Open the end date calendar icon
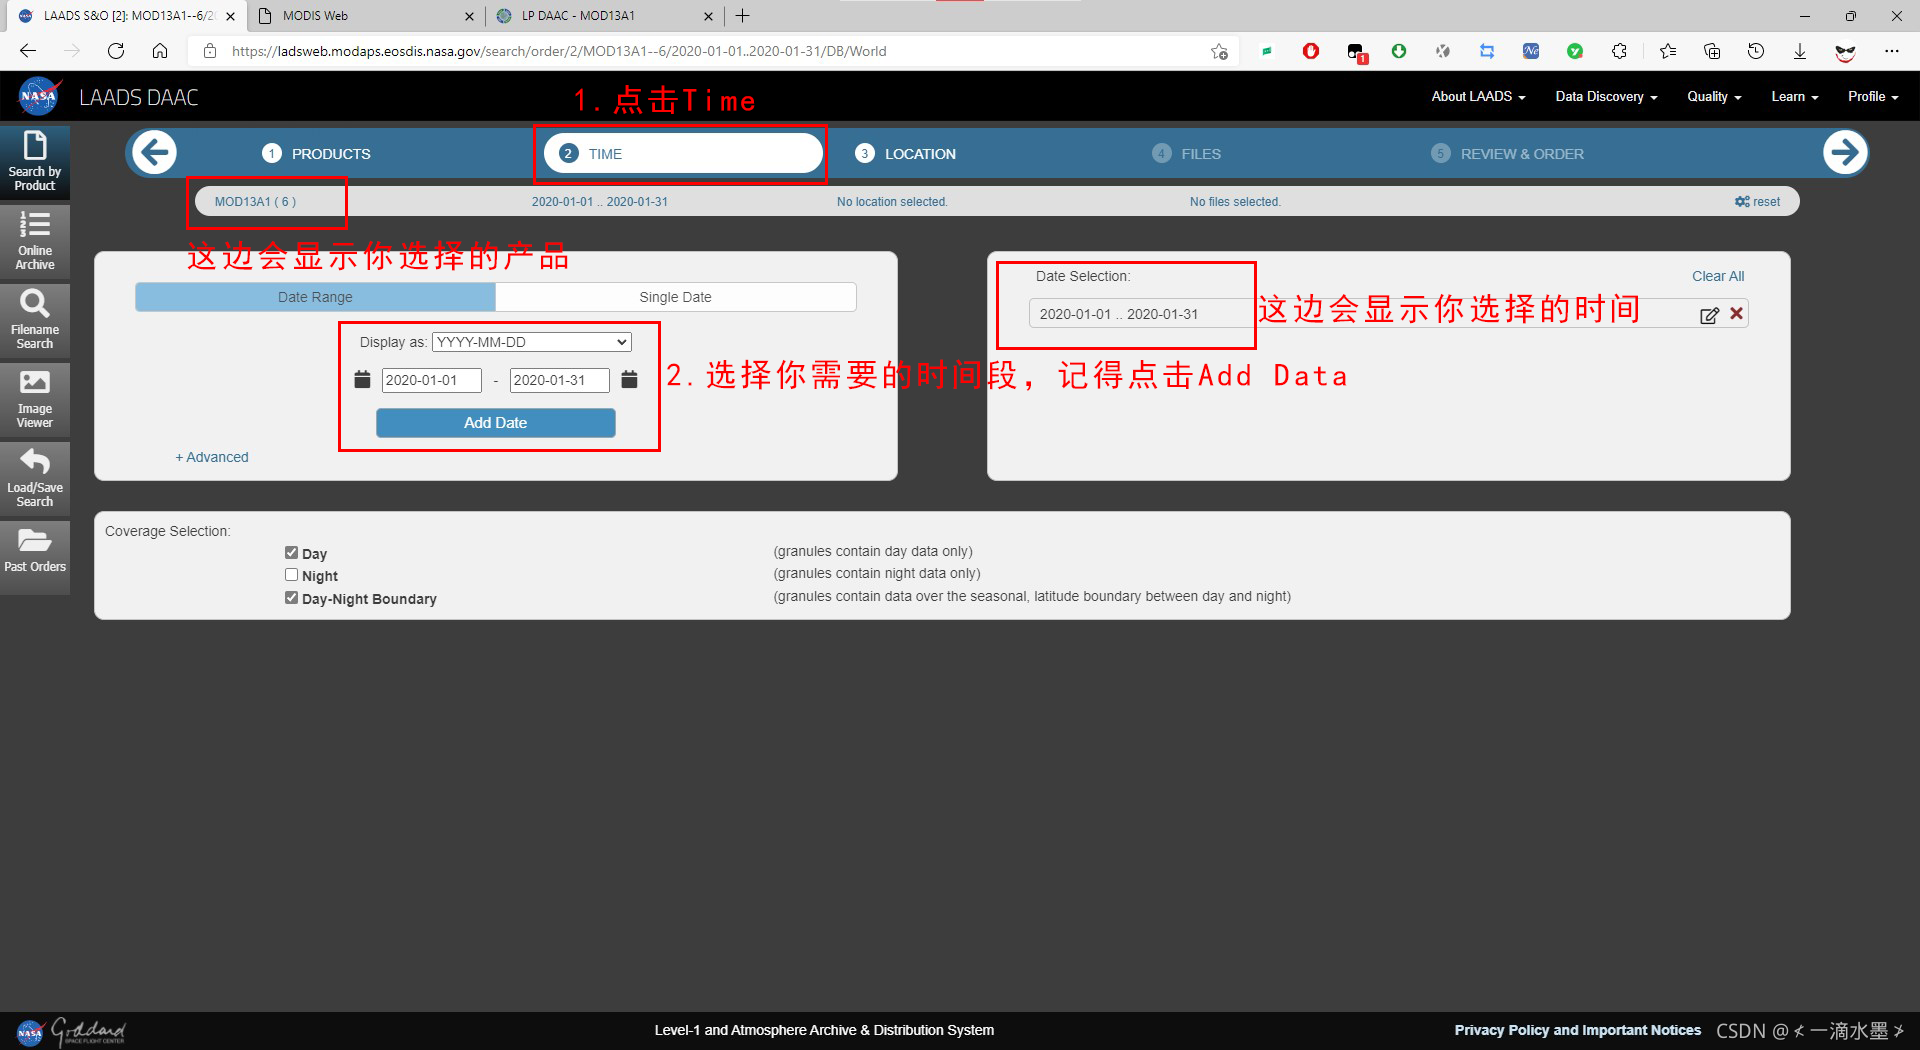Image resolution: width=1920 pixels, height=1050 pixels. [x=629, y=380]
